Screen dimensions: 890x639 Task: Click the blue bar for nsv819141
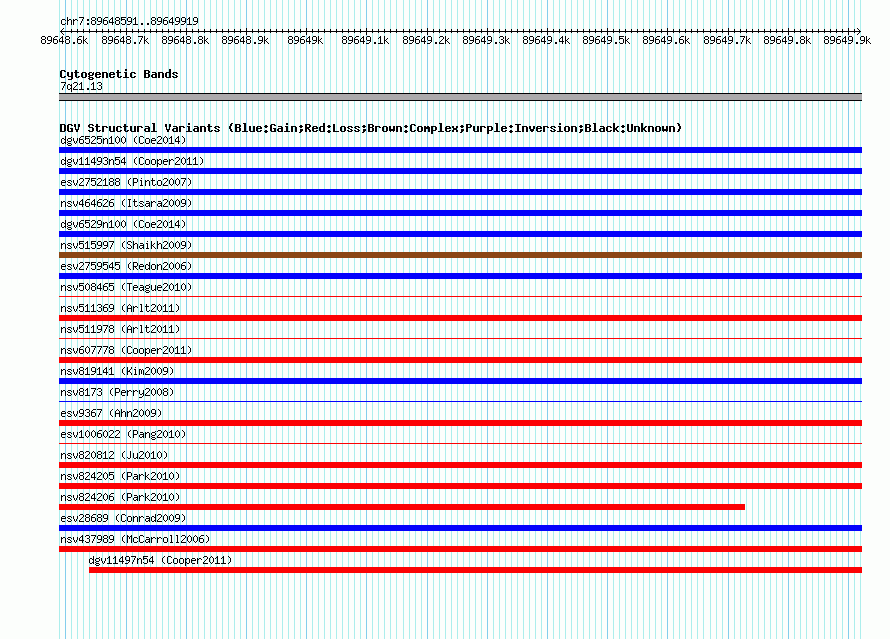coord(460,381)
